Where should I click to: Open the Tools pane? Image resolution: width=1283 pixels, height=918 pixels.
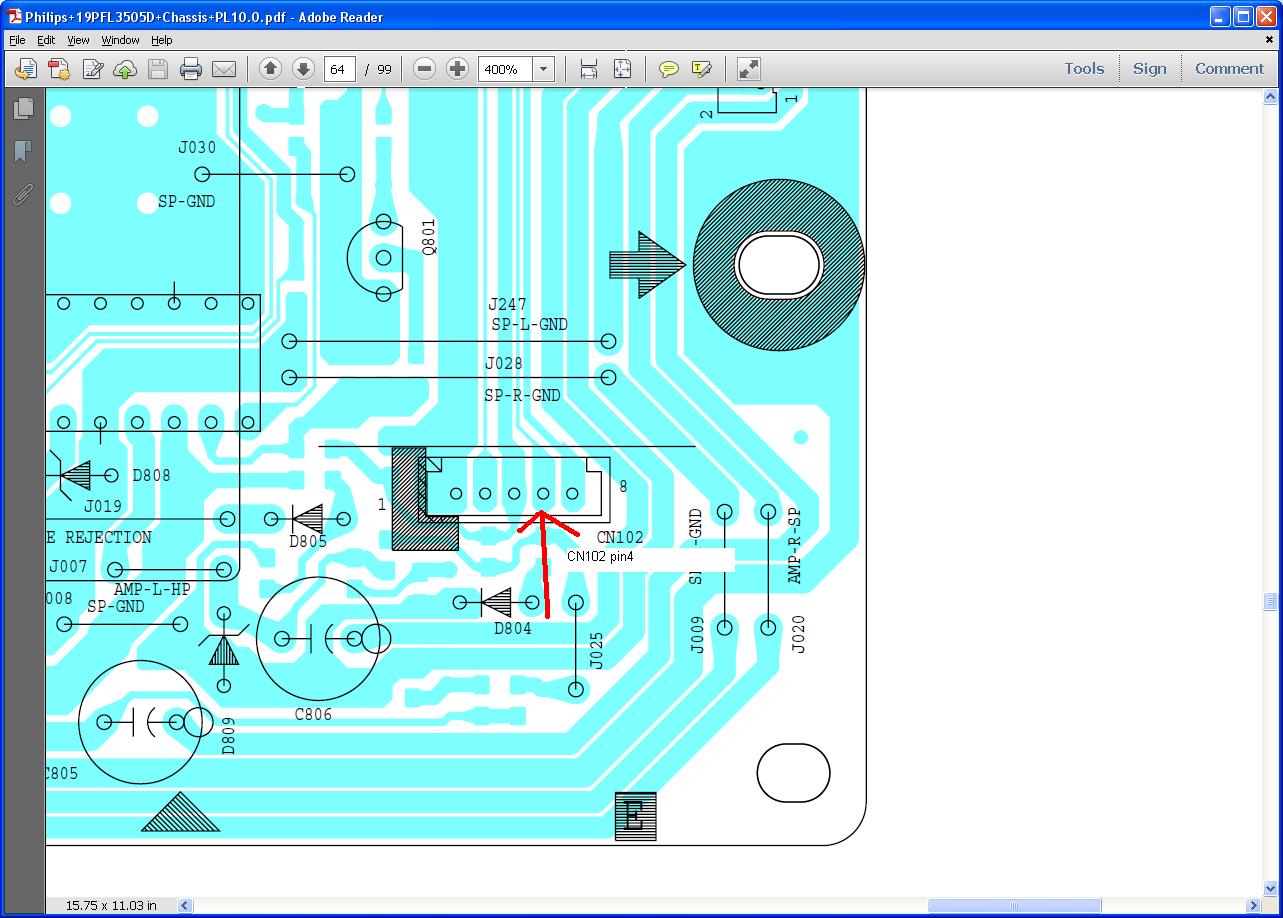[x=1083, y=69]
